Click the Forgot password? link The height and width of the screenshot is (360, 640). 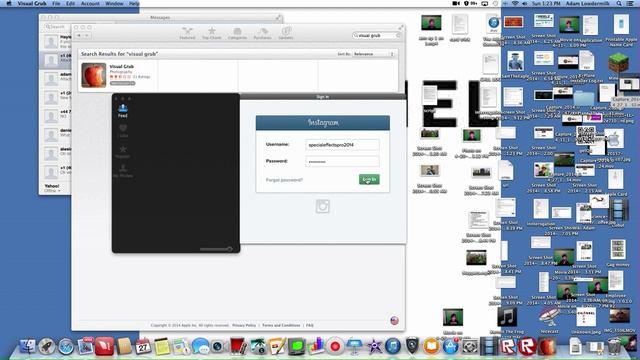click(284, 180)
